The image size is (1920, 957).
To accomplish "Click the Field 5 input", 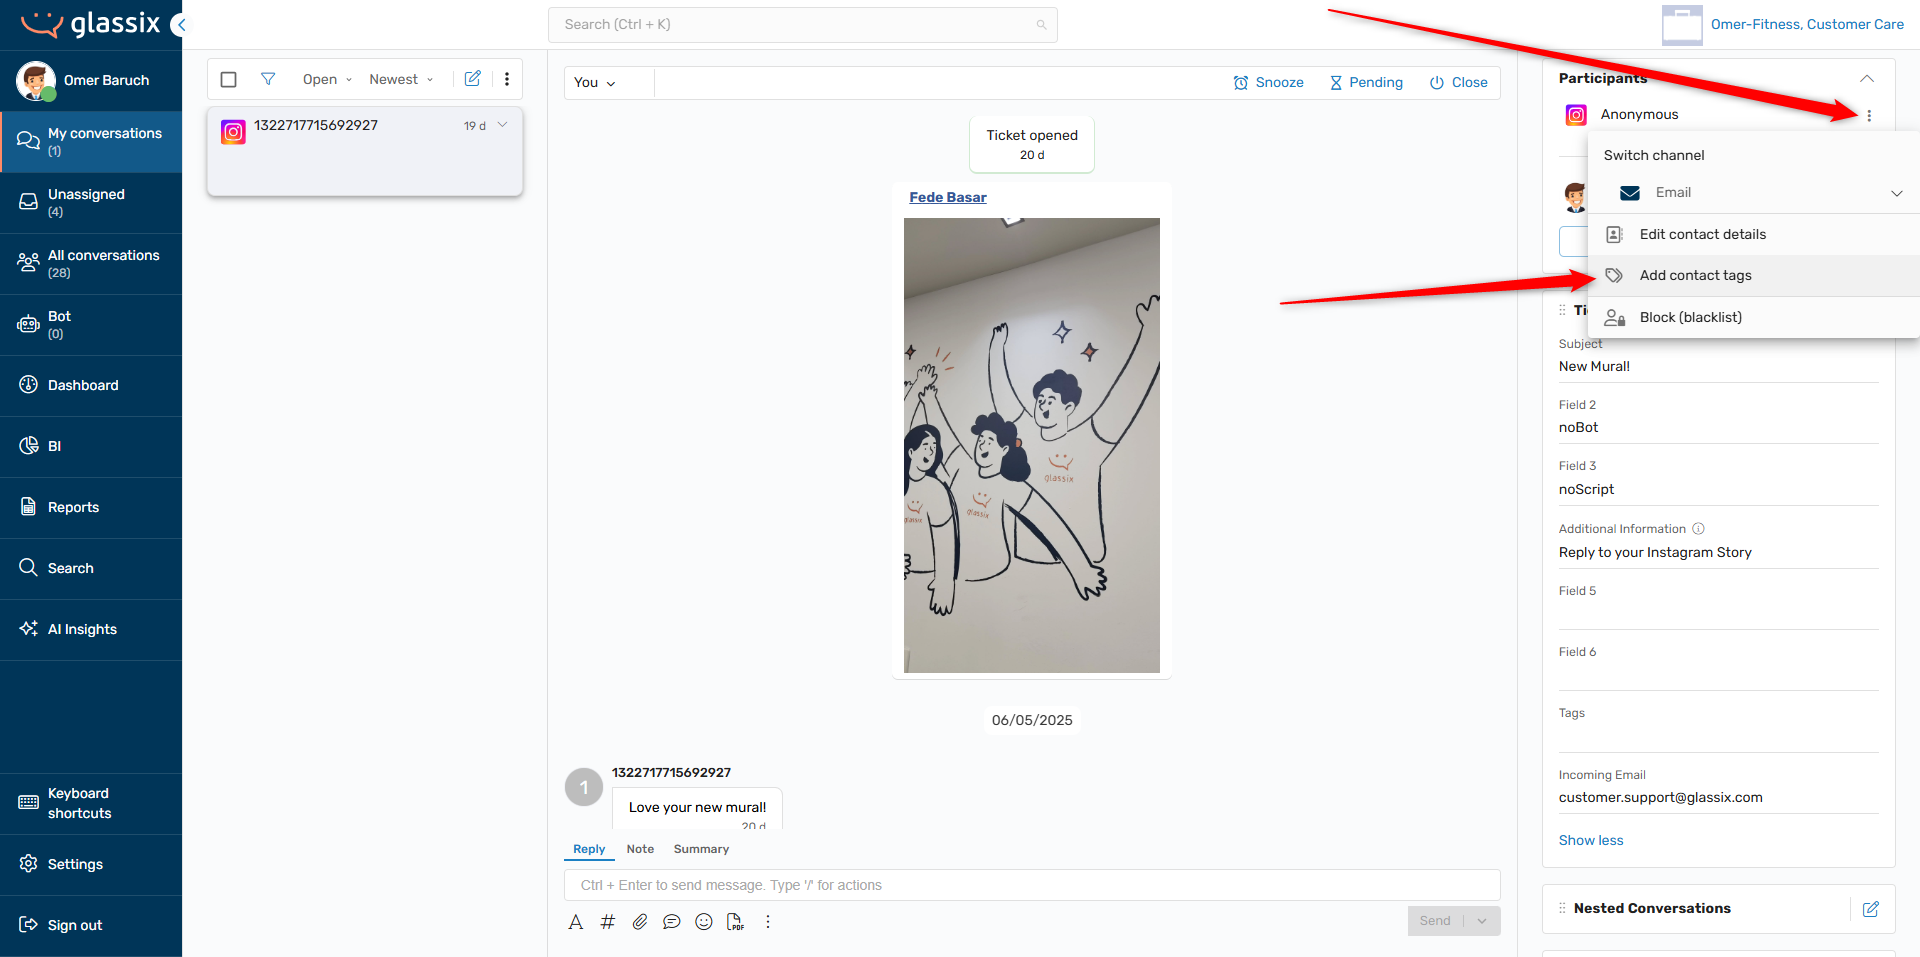I will click(x=1718, y=614).
